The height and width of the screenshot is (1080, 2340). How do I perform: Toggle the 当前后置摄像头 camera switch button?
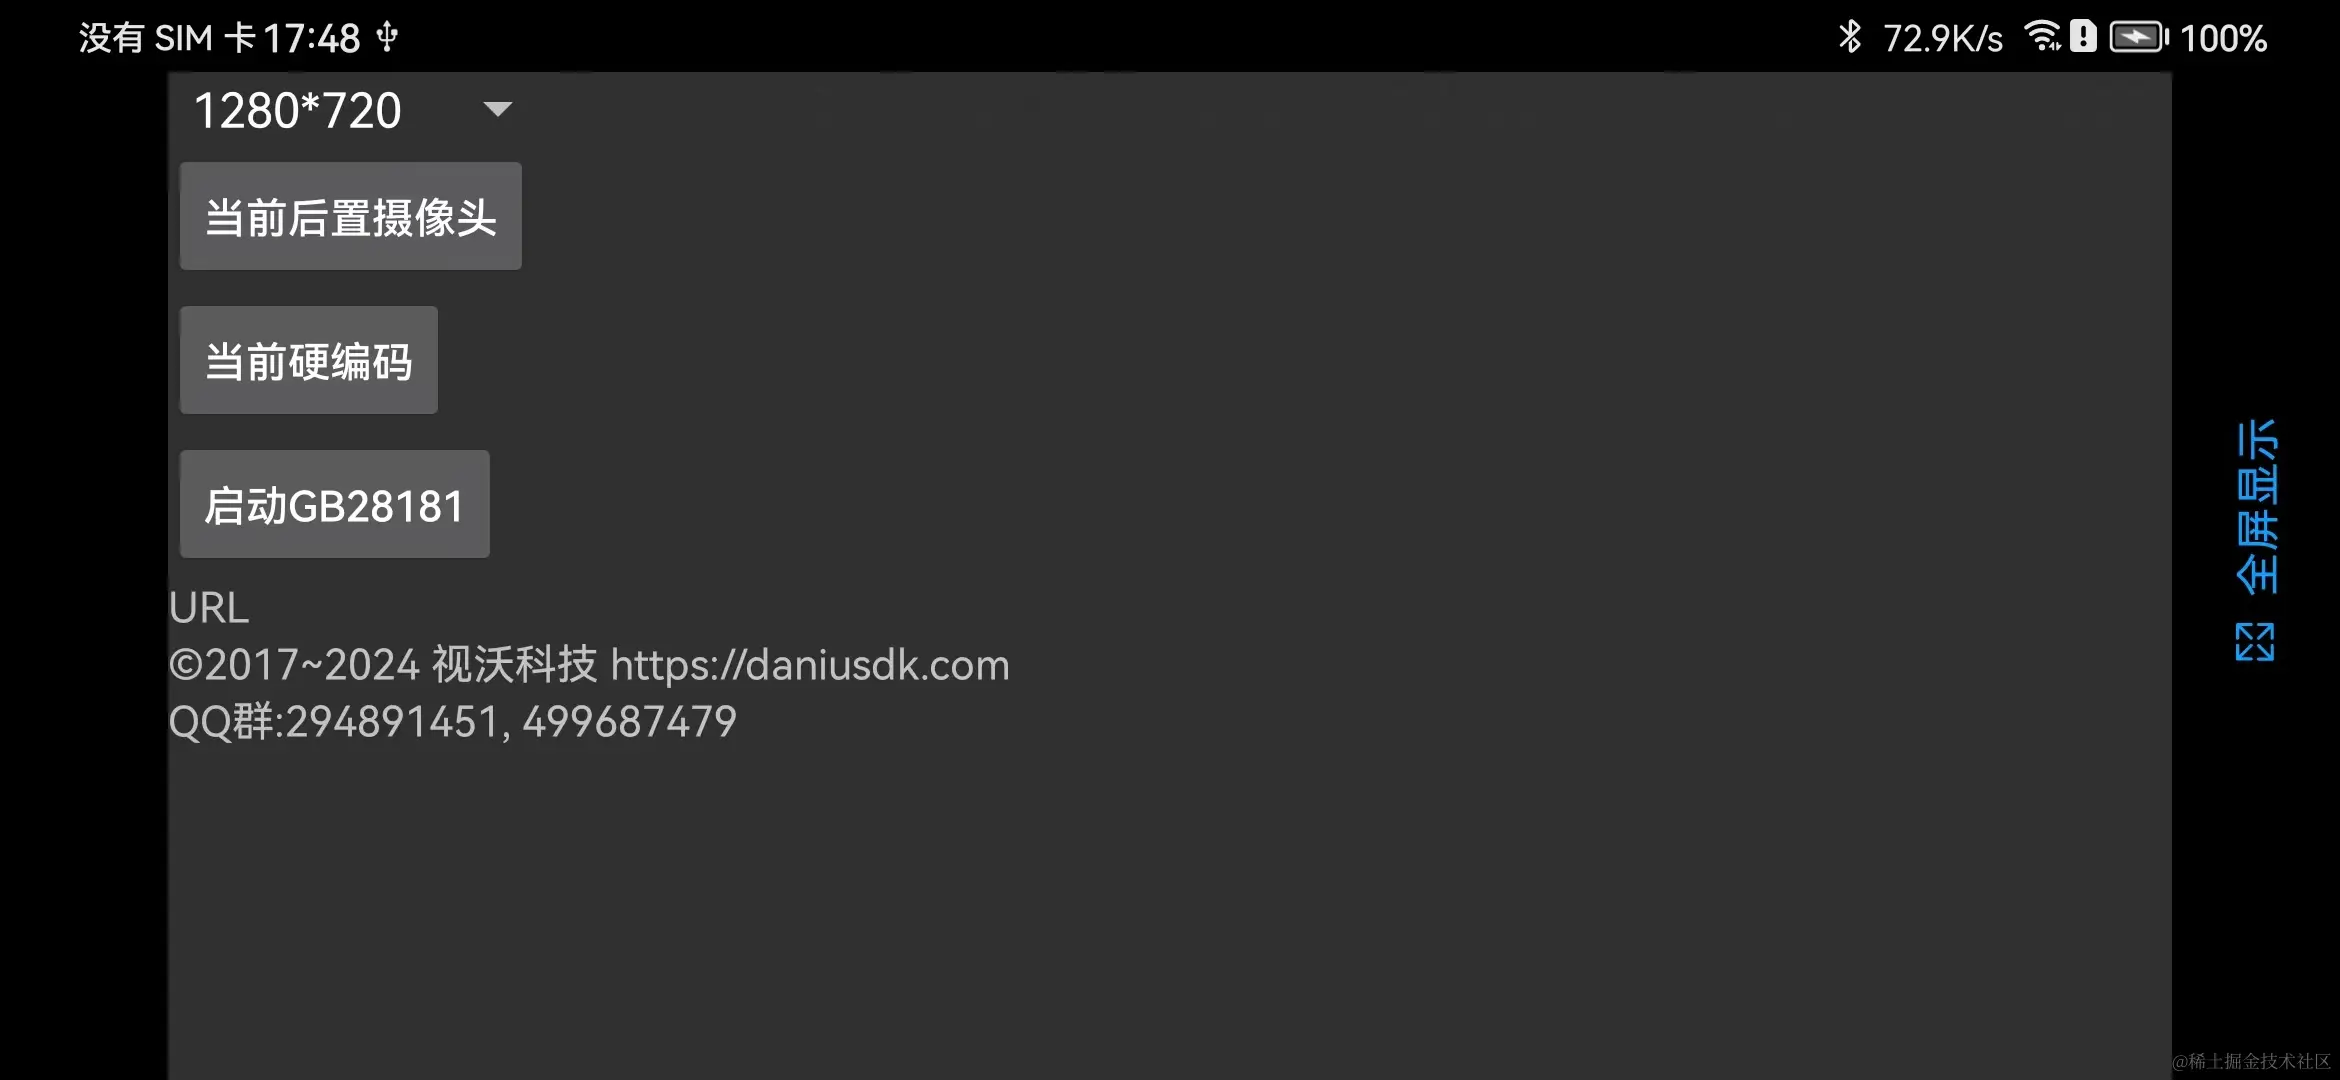[351, 216]
